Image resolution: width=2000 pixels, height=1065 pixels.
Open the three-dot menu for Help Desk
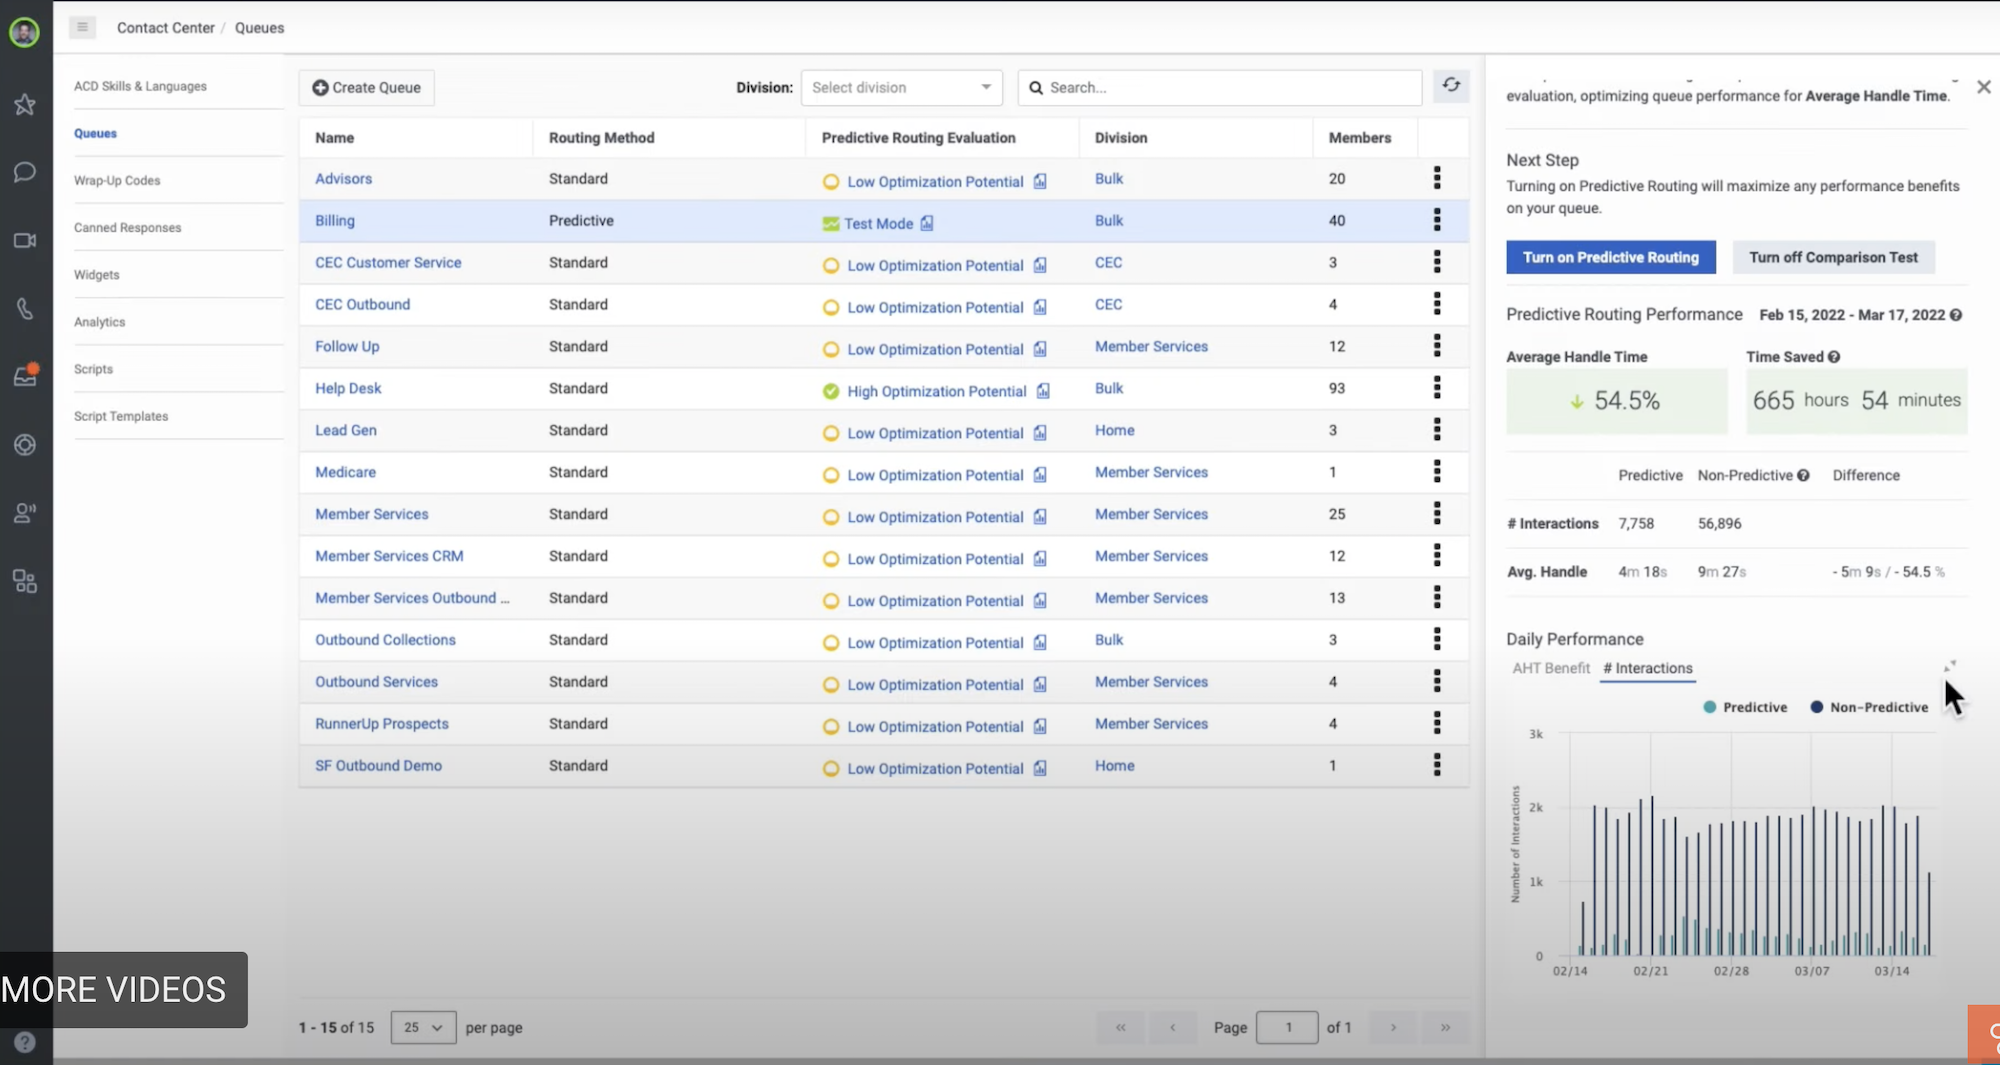1437,388
